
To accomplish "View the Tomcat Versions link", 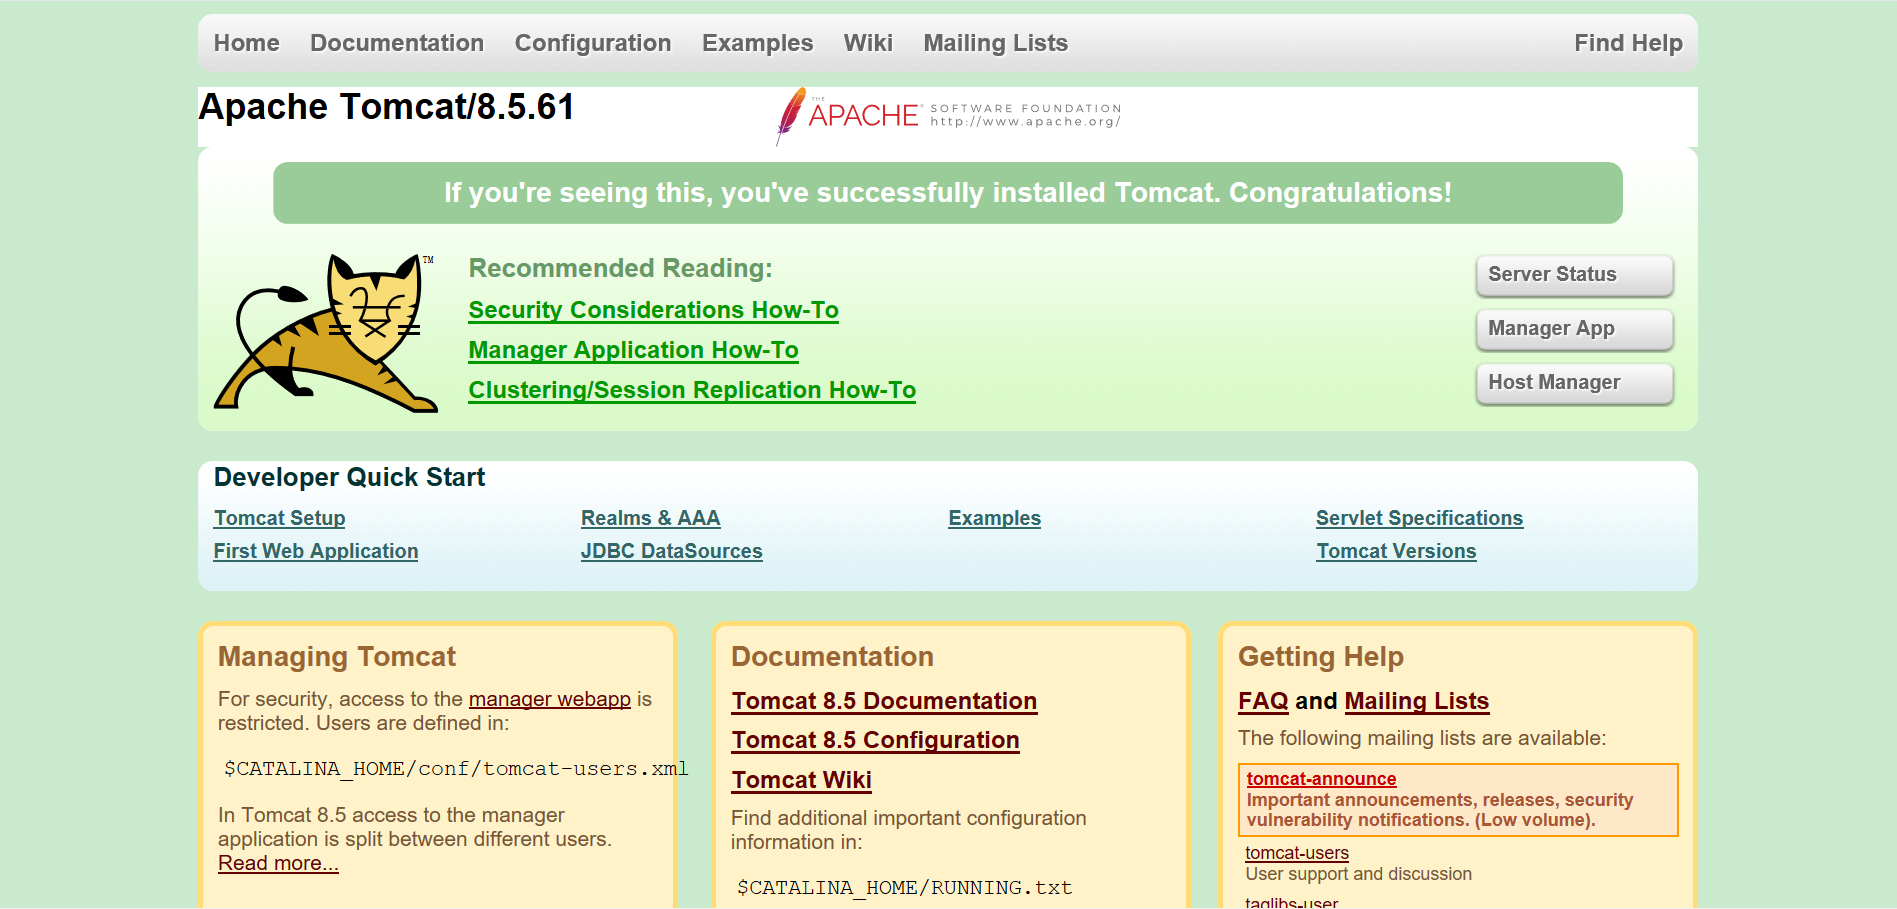I will (1396, 551).
